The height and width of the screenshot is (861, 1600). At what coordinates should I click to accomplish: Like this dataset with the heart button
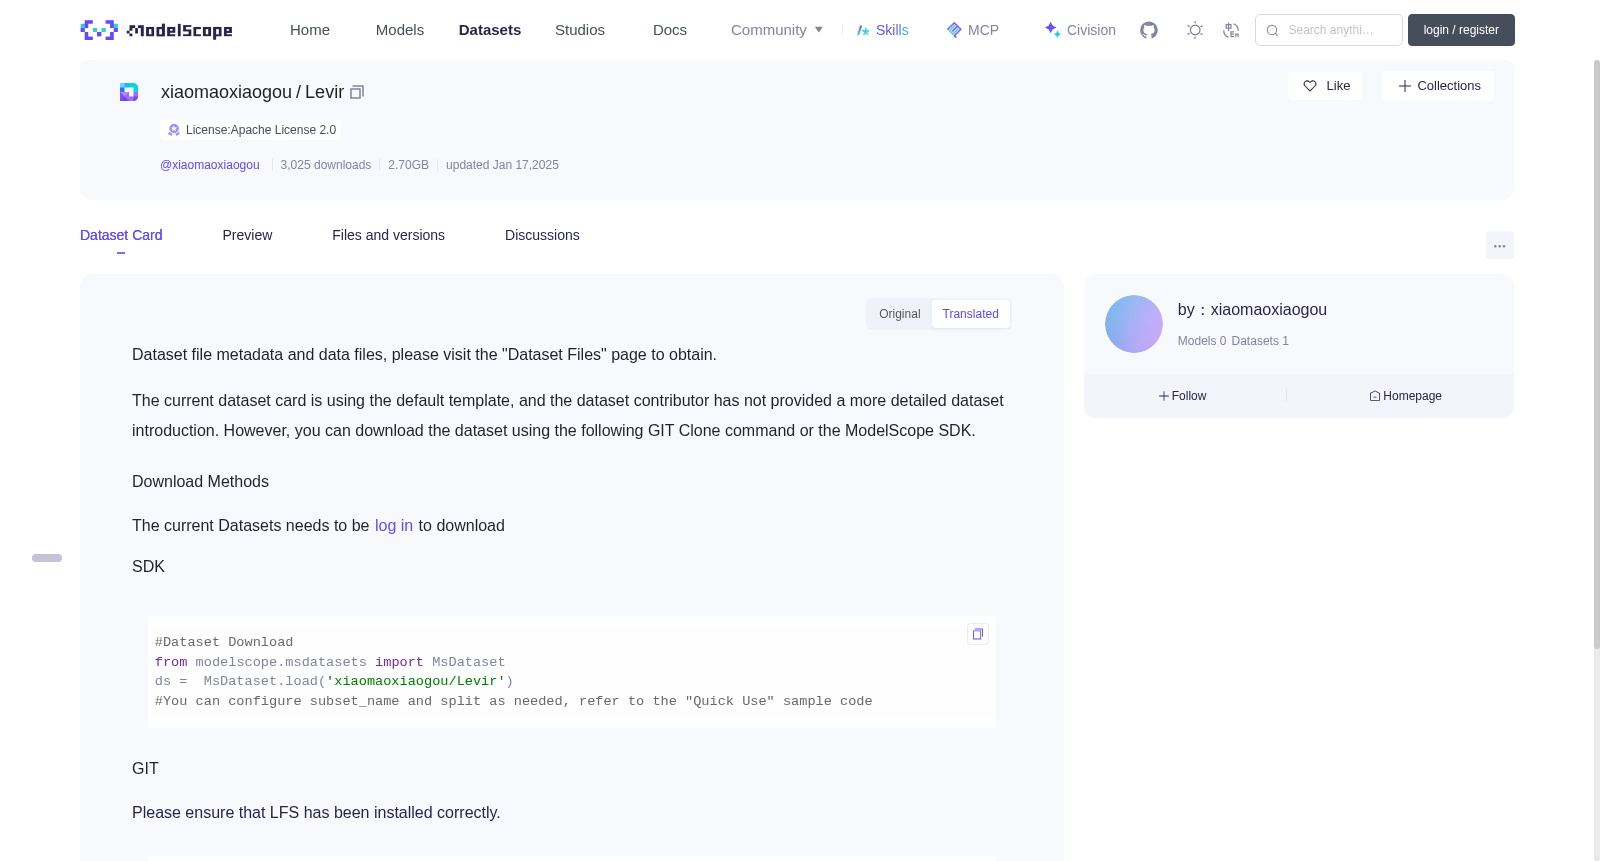click(1325, 86)
